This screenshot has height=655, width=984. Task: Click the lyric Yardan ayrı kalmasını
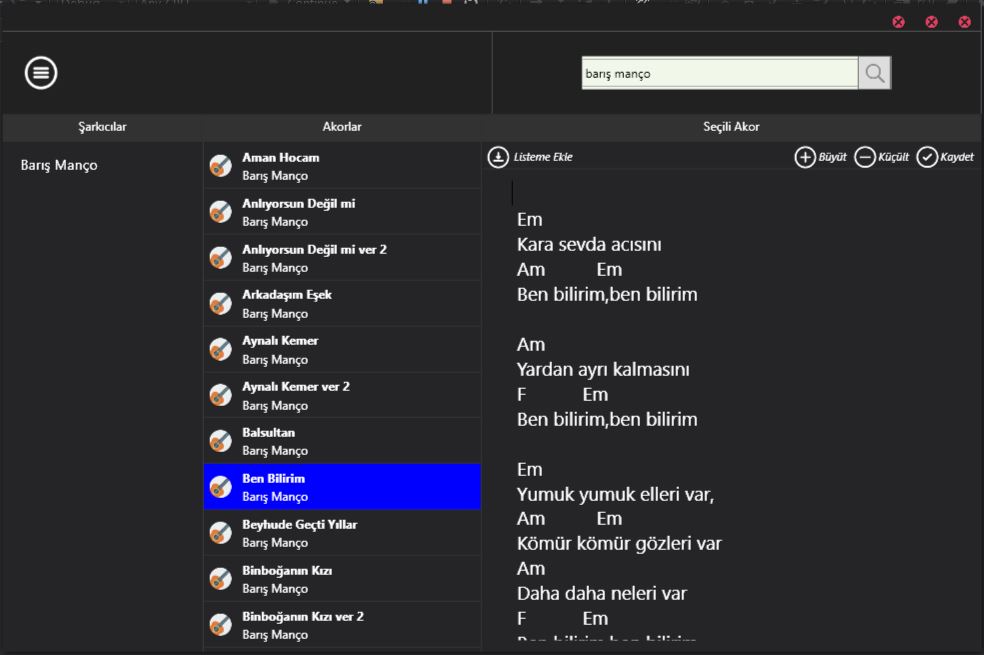click(603, 370)
